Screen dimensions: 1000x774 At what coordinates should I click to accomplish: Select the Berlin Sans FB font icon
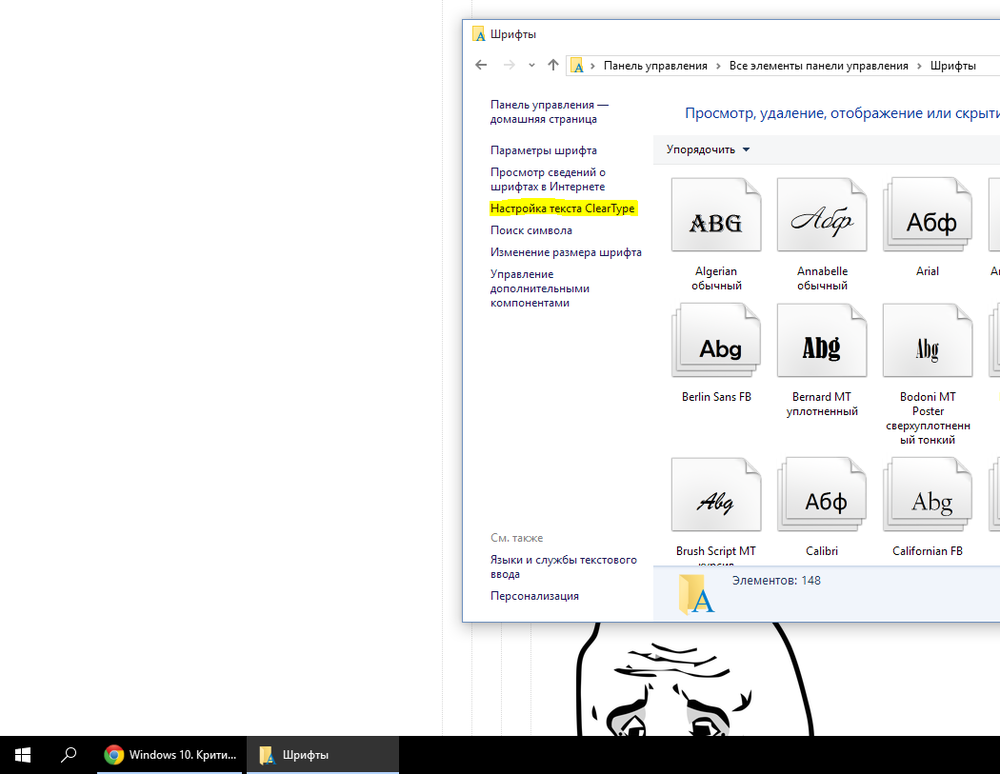coord(716,342)
